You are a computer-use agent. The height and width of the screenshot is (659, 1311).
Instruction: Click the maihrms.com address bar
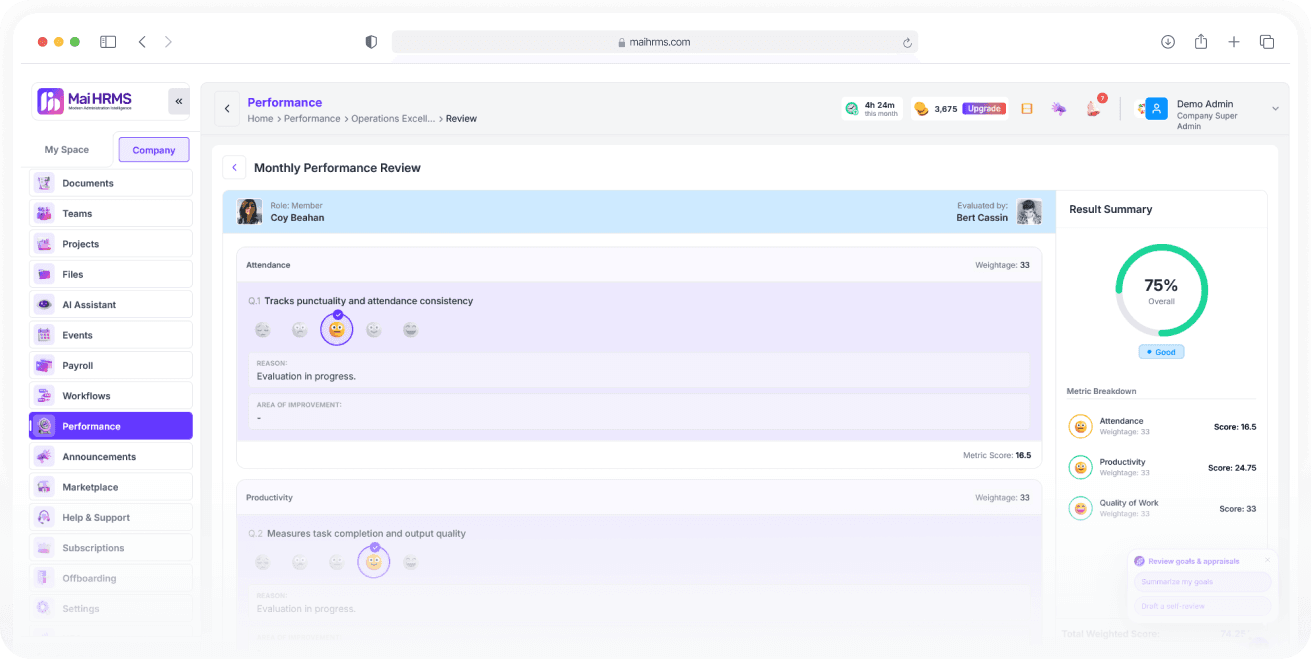pyautogui.click(x=655, y=42)
